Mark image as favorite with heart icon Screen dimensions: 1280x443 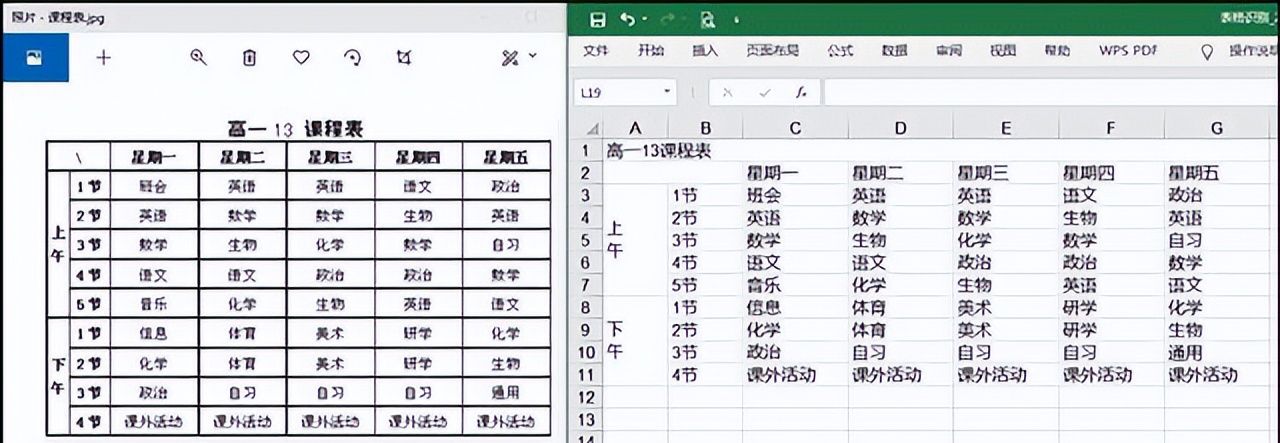(x=301, y=58)
